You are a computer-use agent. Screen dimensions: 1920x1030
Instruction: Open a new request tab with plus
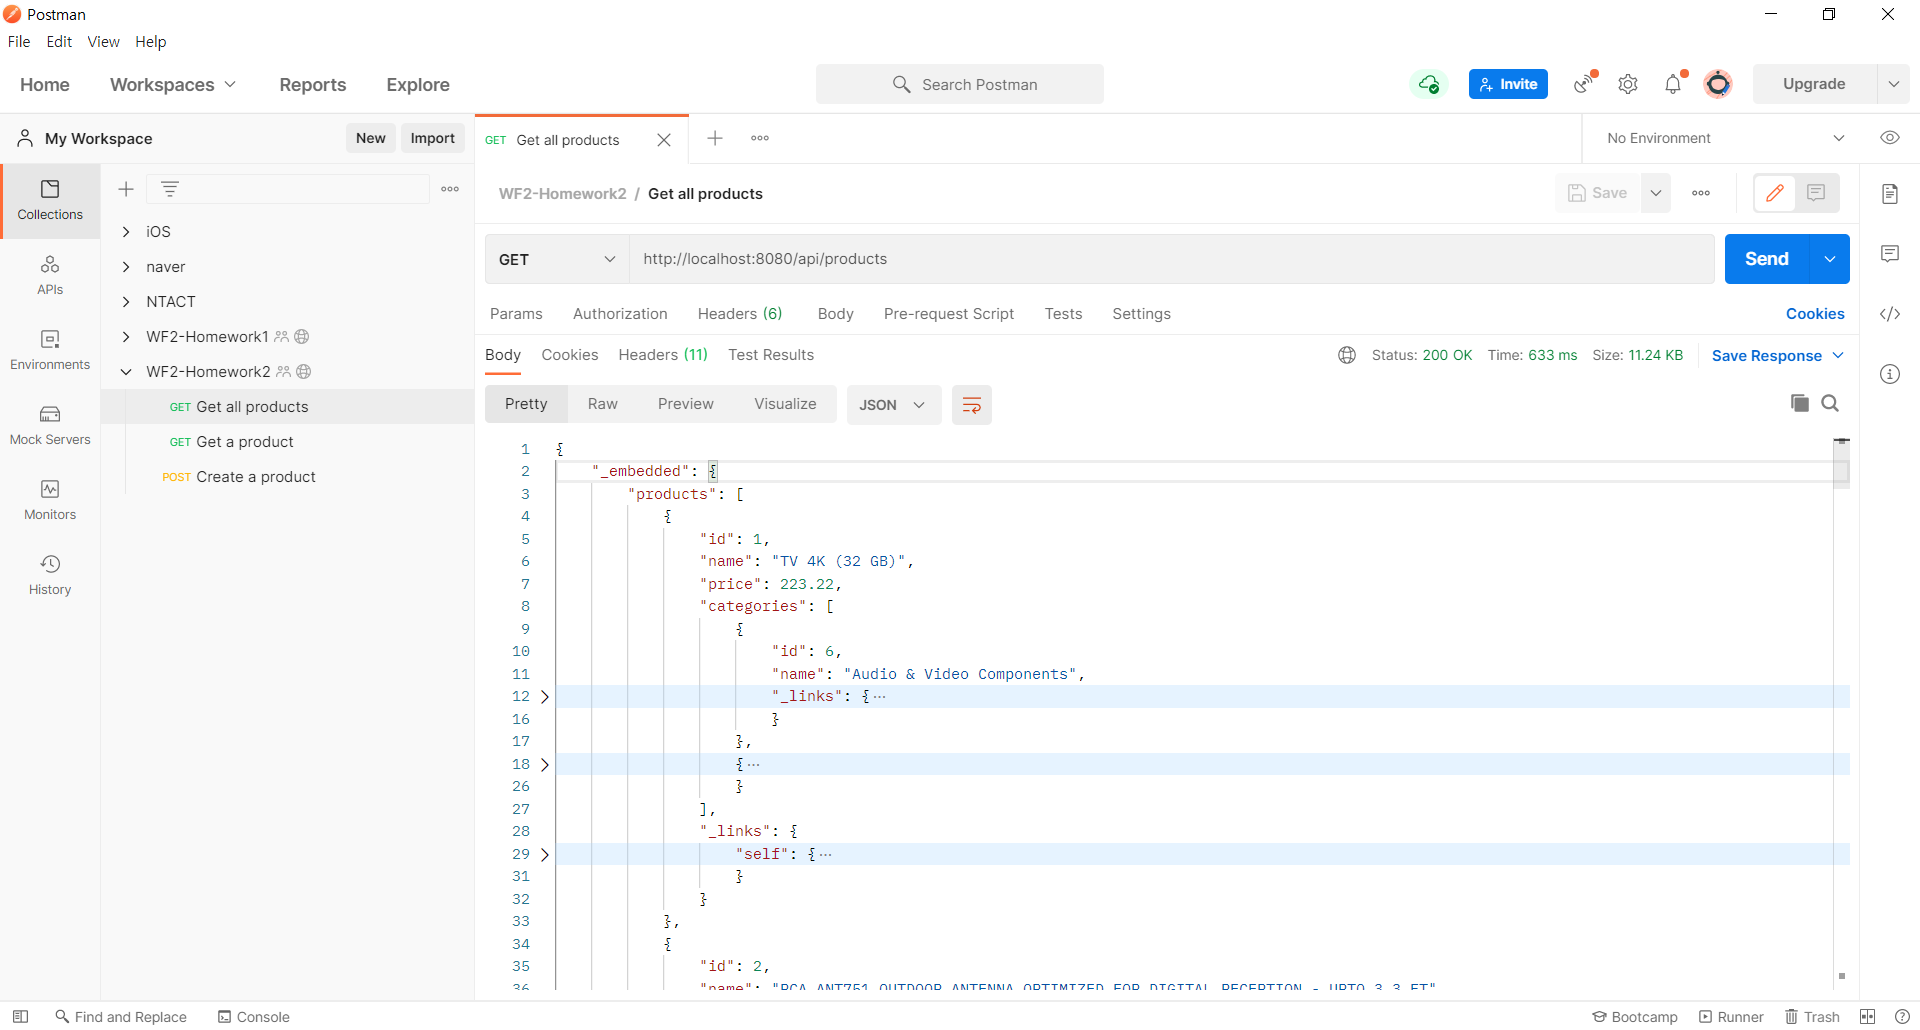tap(715, 138)
